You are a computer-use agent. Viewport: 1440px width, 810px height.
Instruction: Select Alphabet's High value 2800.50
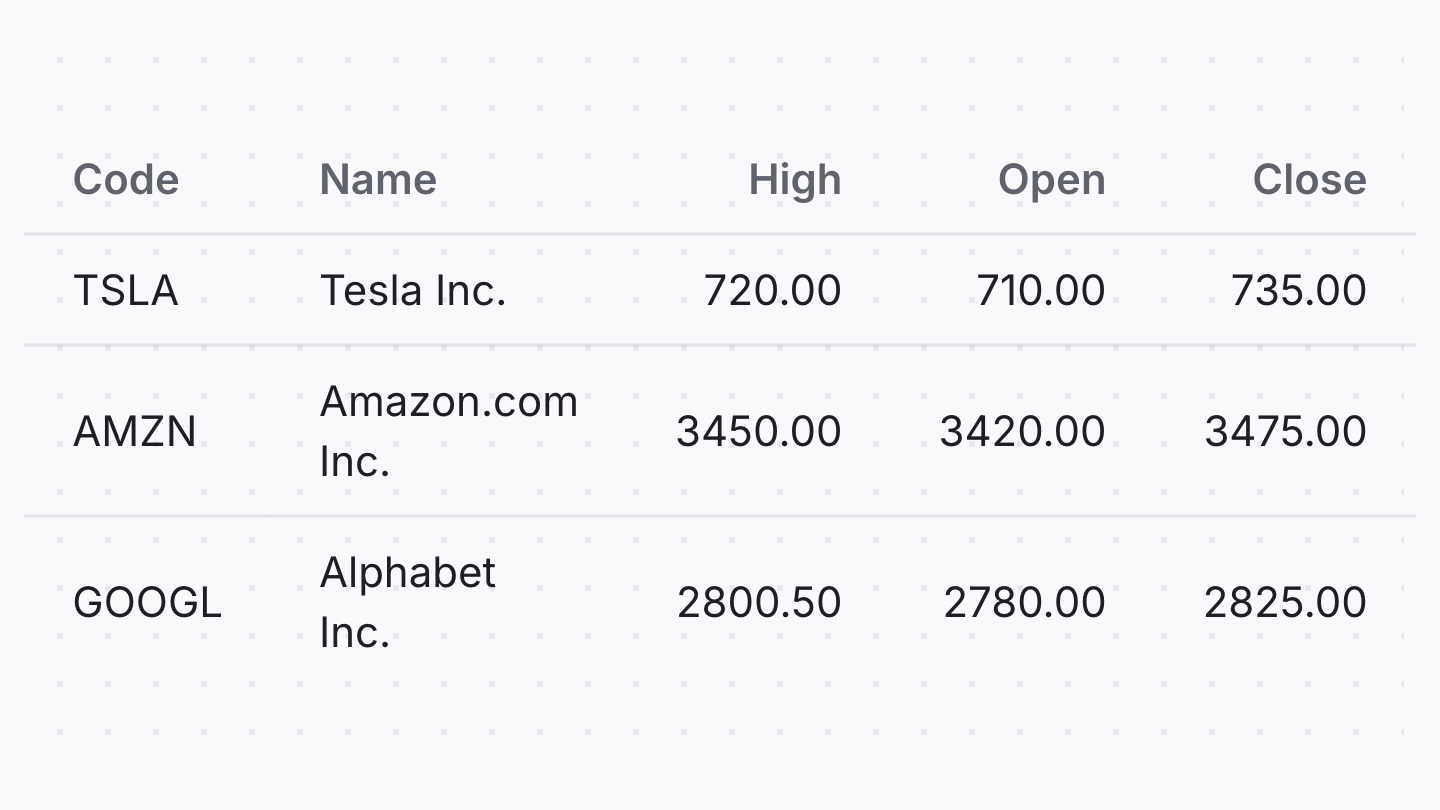[759, 603]
